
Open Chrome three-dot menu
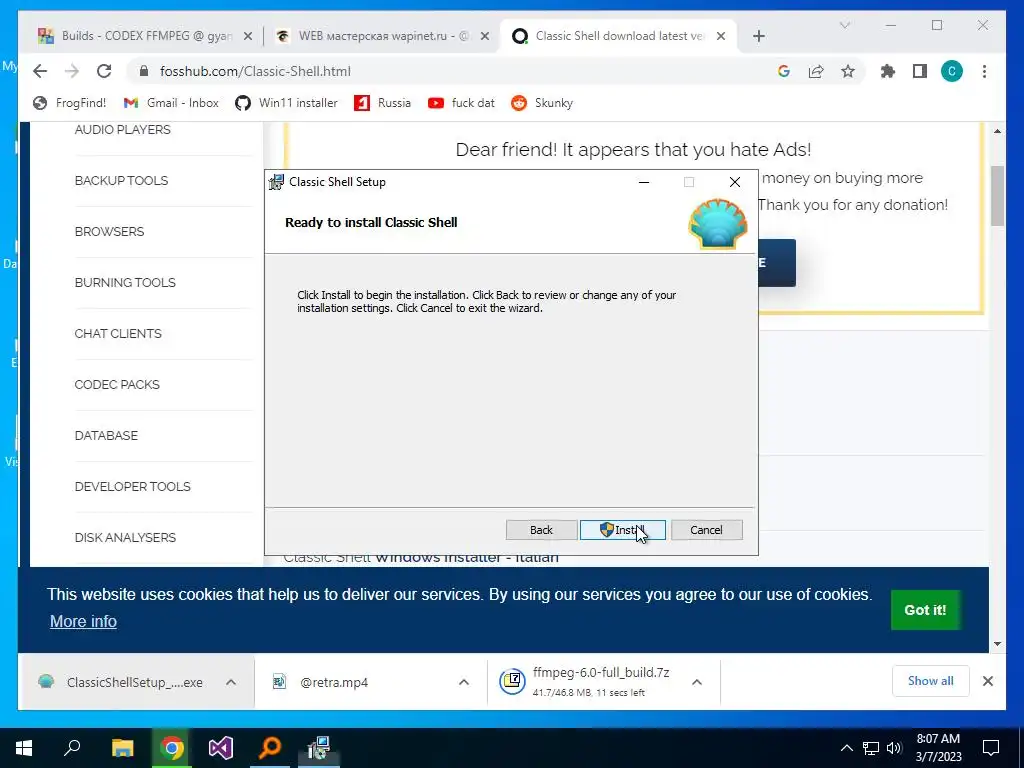(984, 71)
